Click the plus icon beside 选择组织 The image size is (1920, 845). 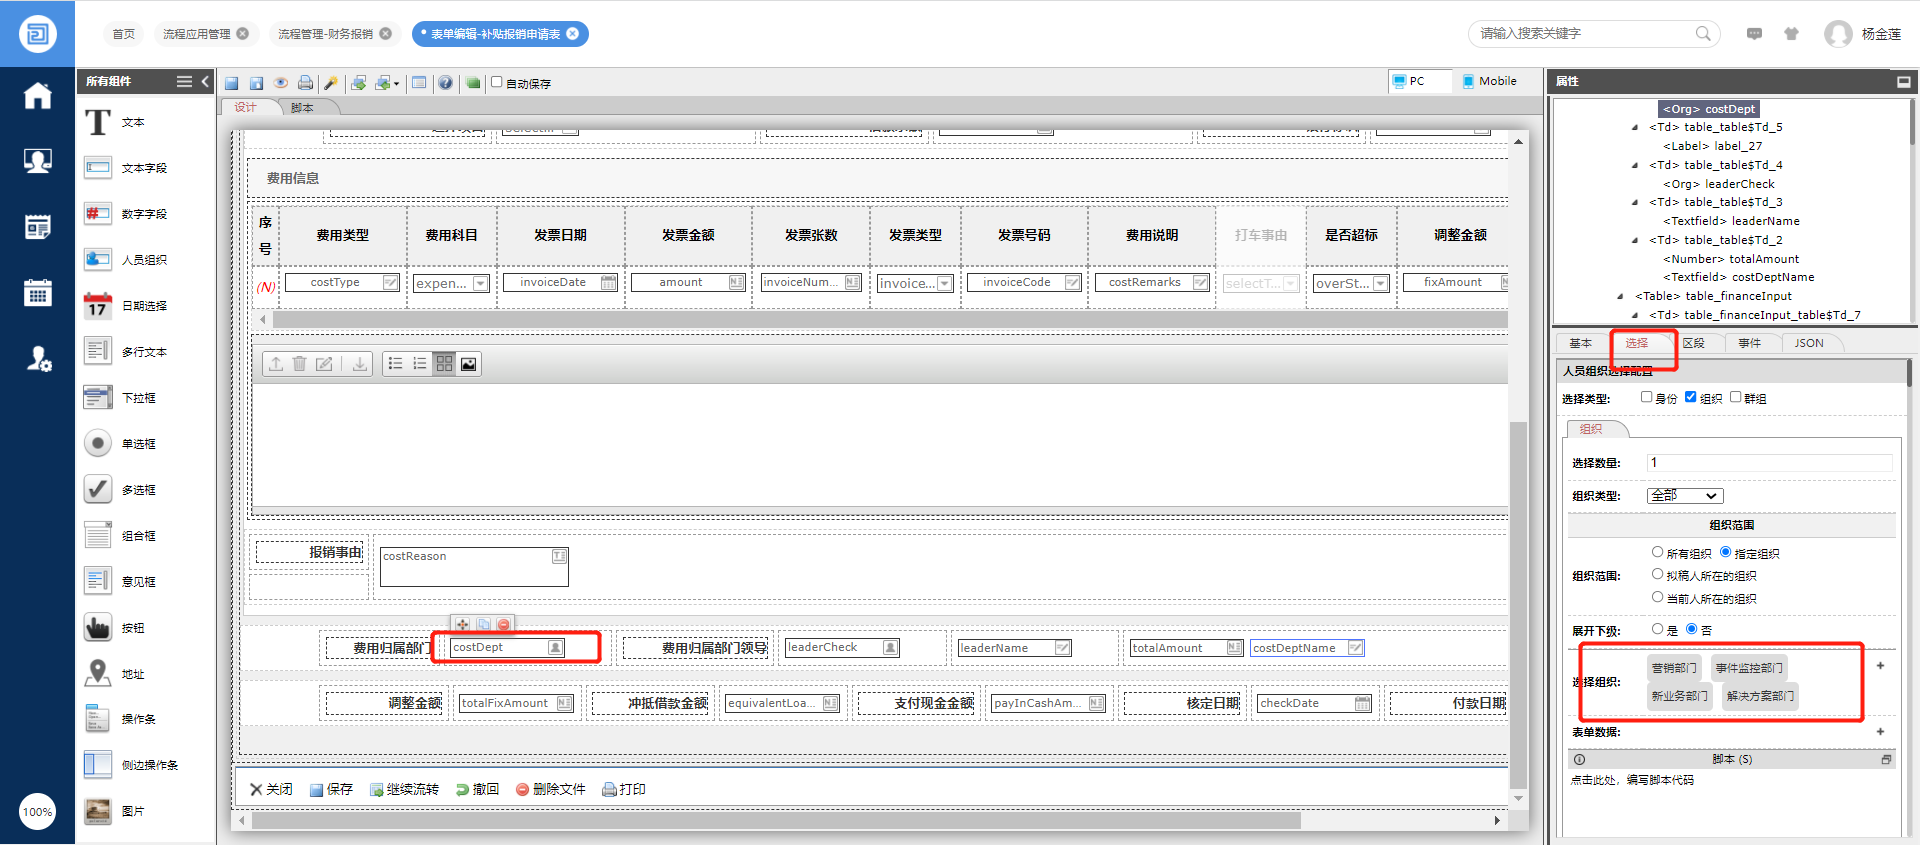click(1880, 666)
